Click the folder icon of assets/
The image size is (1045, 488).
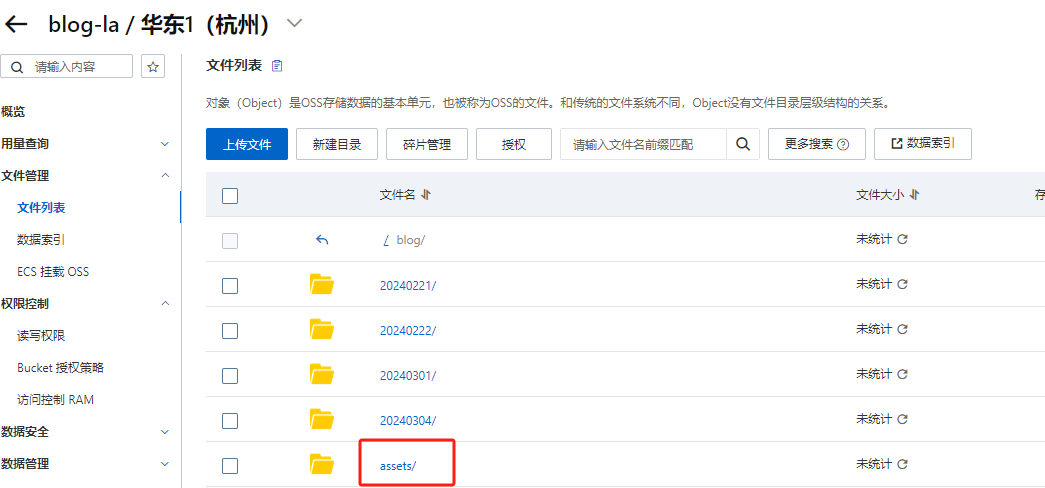[x=322, y=464]
